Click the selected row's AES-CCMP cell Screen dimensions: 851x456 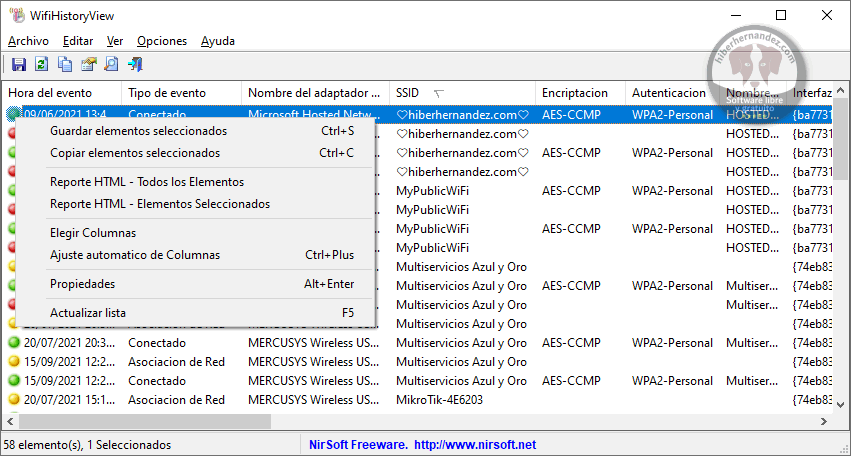pos(571,115)
